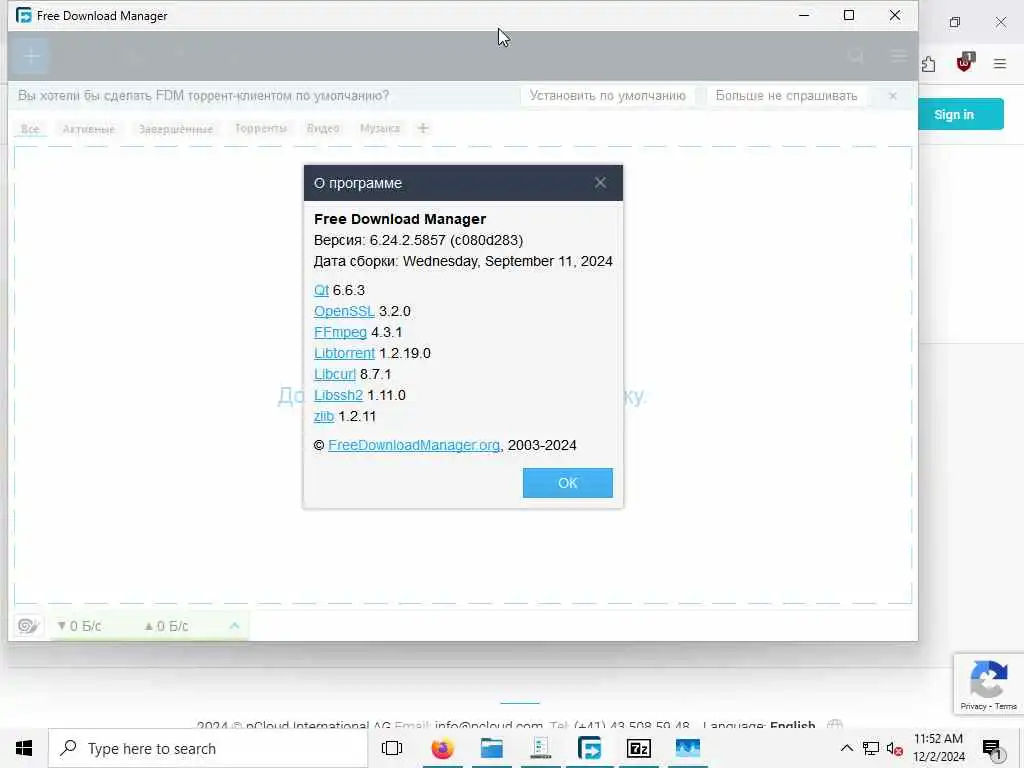Open the FDM search icon
The width and height of the screenshot is (1024, 768).
pos(856,56)
